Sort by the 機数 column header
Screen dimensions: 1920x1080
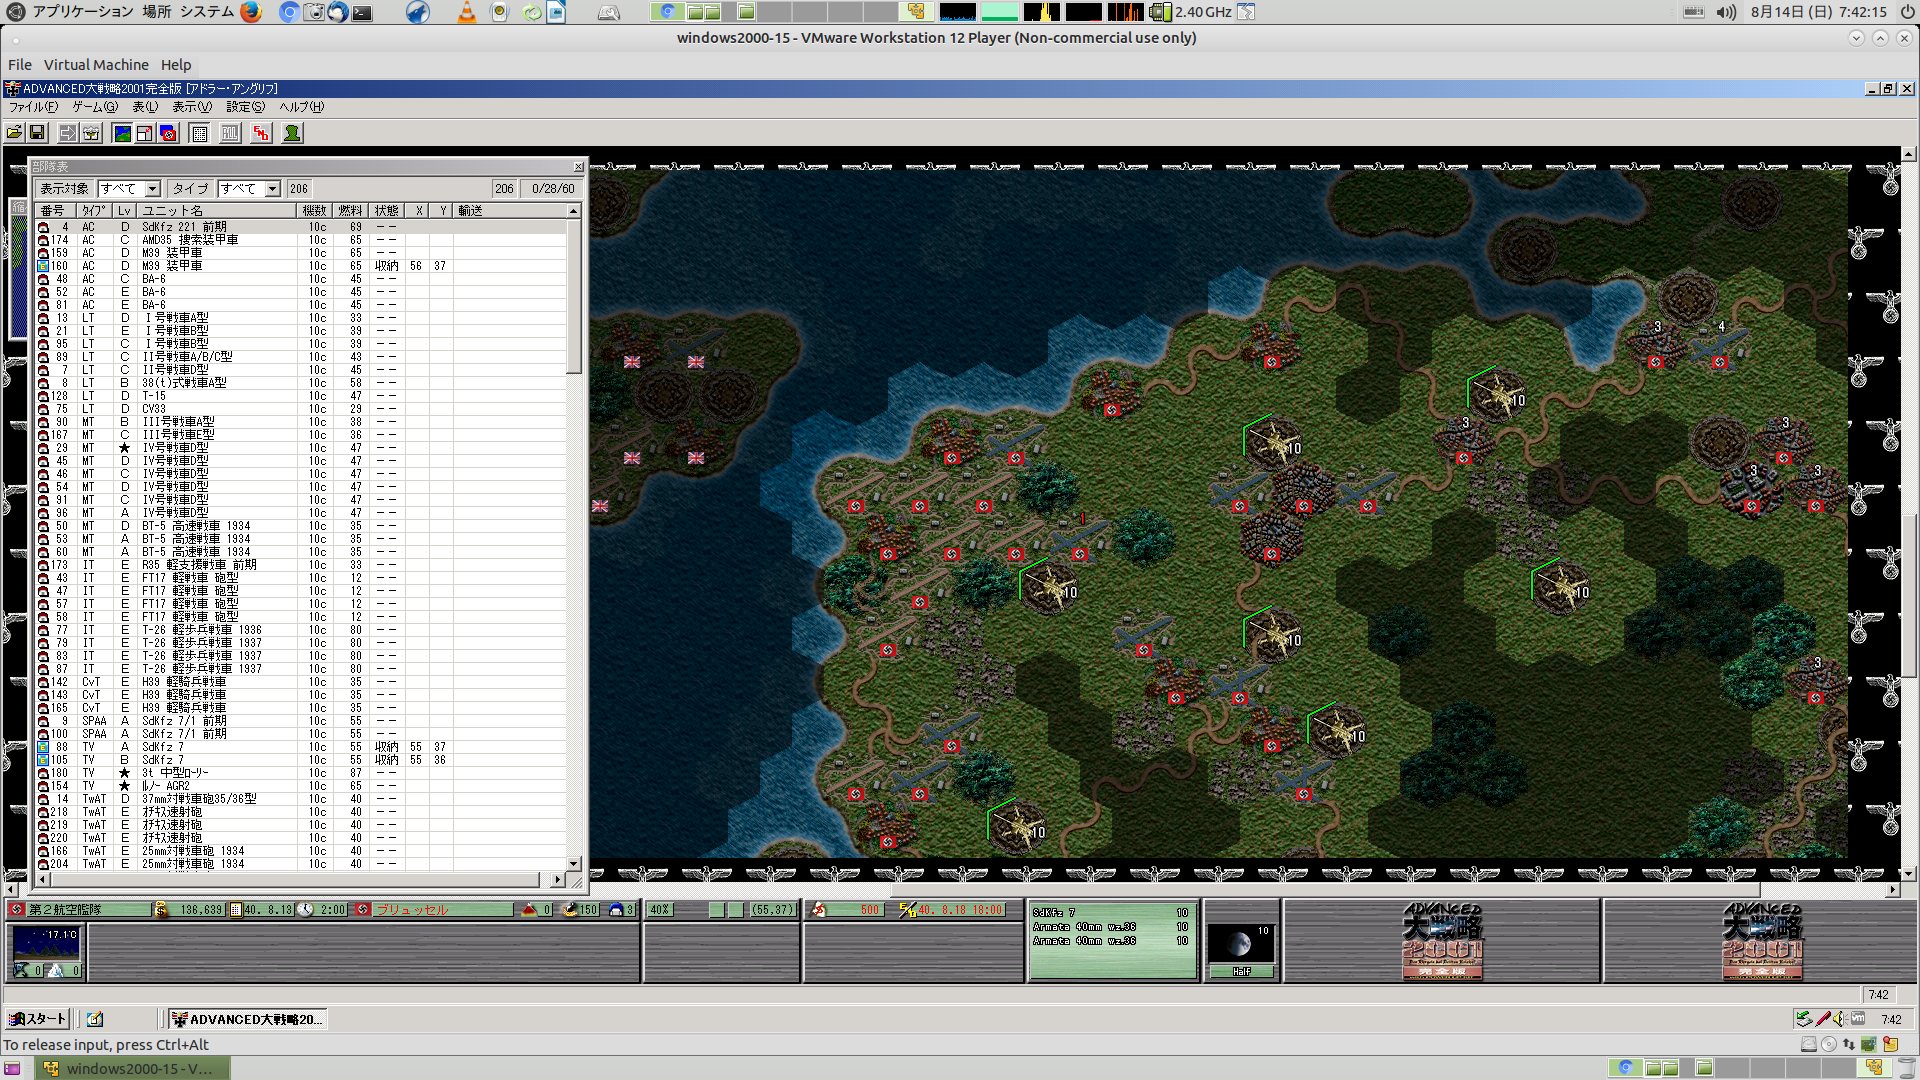pos(315,211)
